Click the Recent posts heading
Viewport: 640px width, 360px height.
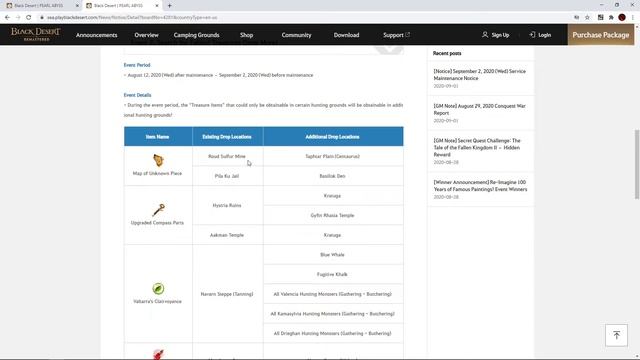tap(447, 53)
